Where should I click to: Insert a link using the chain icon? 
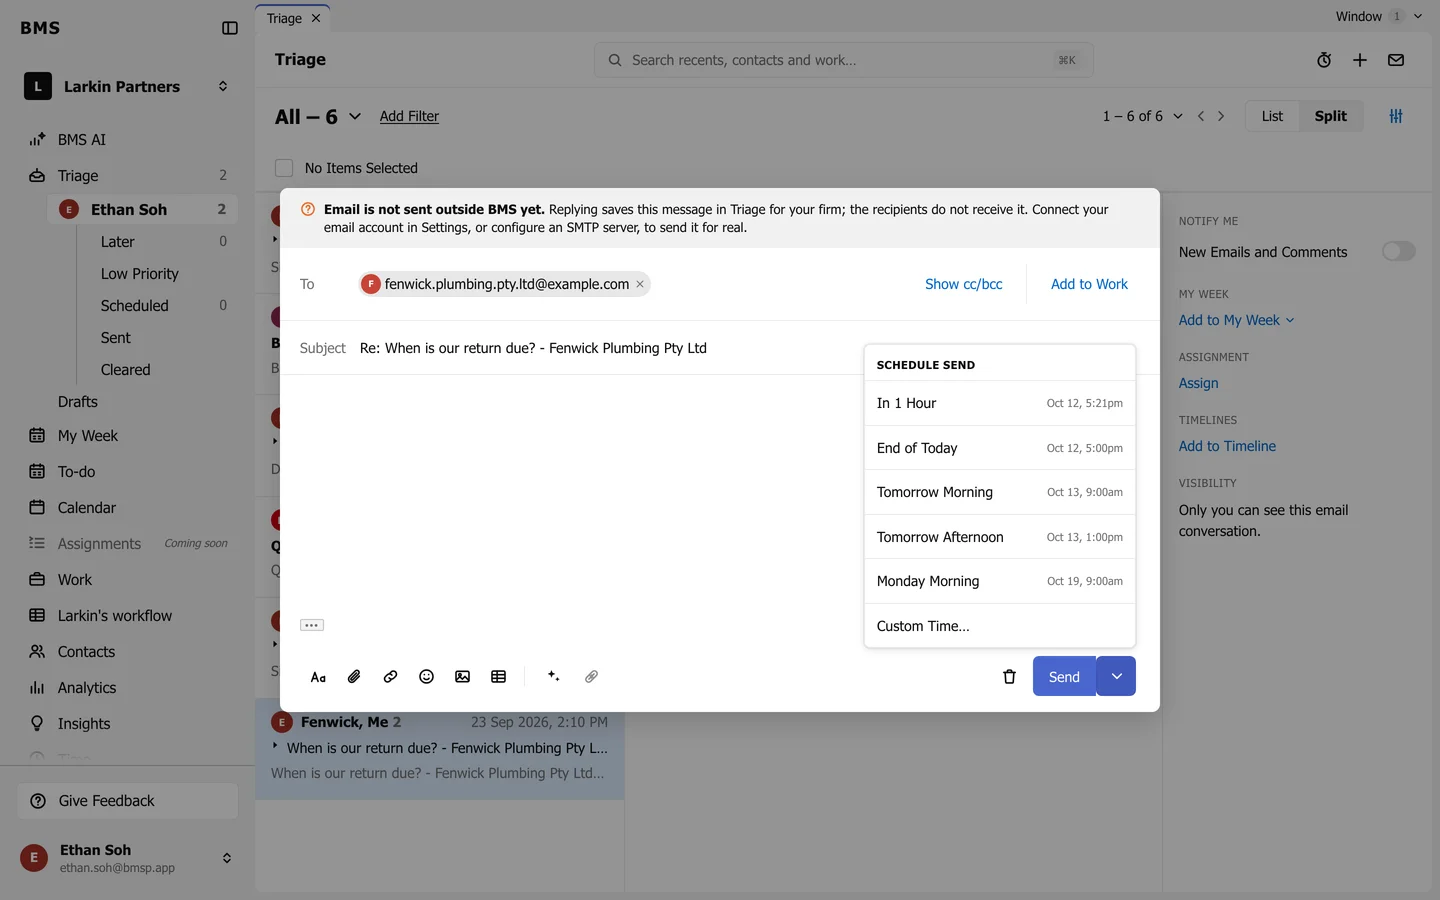(x=390, y=677)
